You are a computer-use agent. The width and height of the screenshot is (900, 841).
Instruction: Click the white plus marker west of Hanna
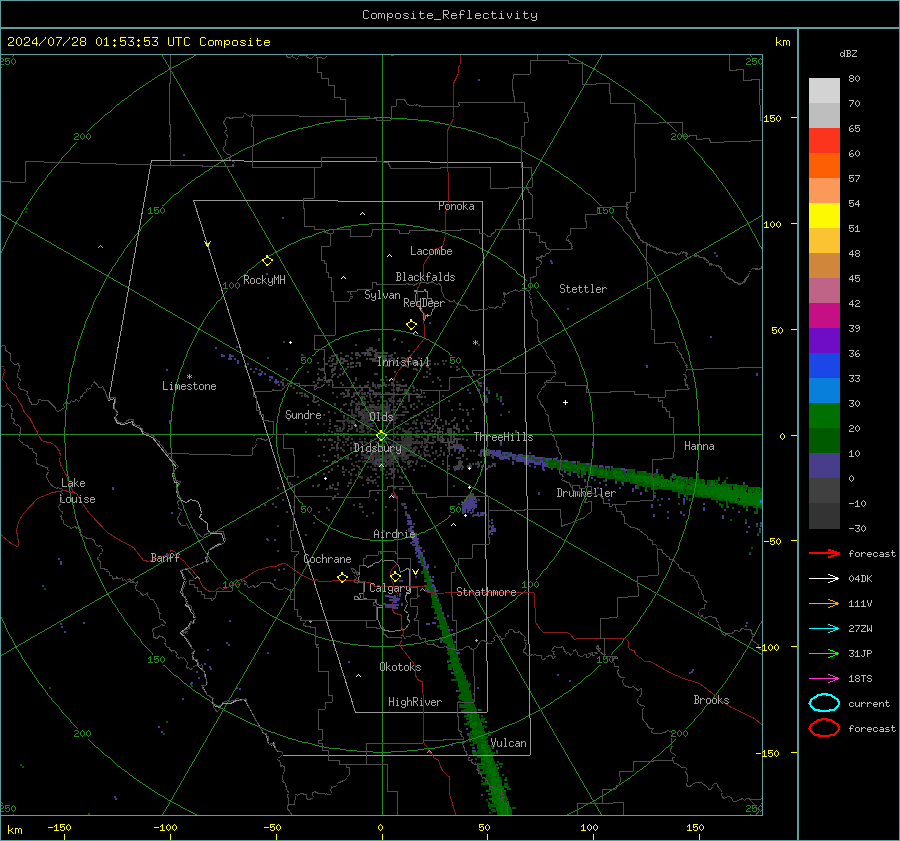[565, 402]
